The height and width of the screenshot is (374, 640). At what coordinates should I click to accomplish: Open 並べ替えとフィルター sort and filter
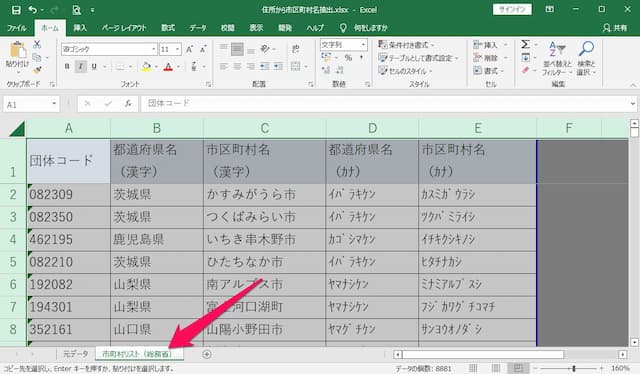[557, 58]
